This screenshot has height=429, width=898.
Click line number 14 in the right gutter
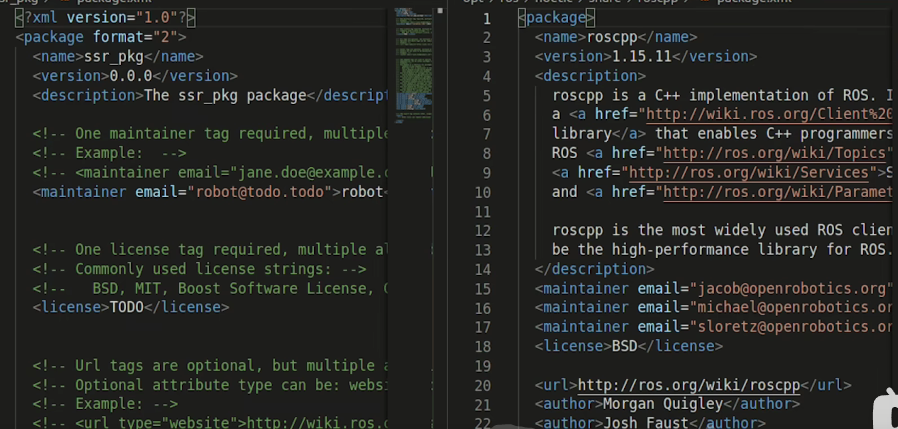pyautogui.click(x=483, y=269)
